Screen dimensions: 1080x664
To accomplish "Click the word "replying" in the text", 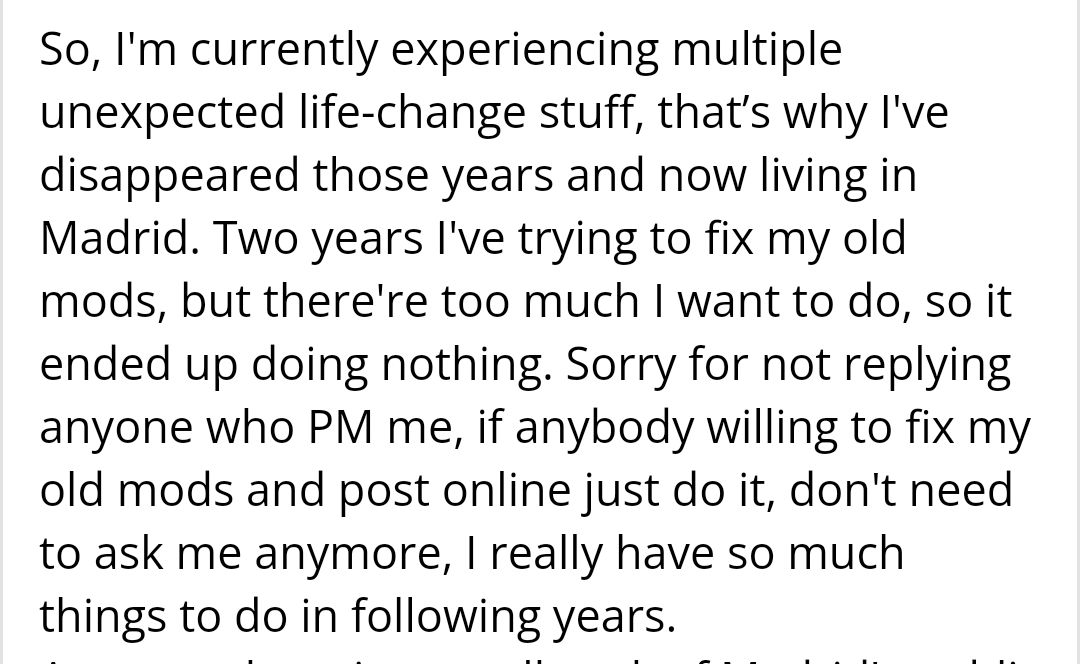I will (x=927, y=366).
